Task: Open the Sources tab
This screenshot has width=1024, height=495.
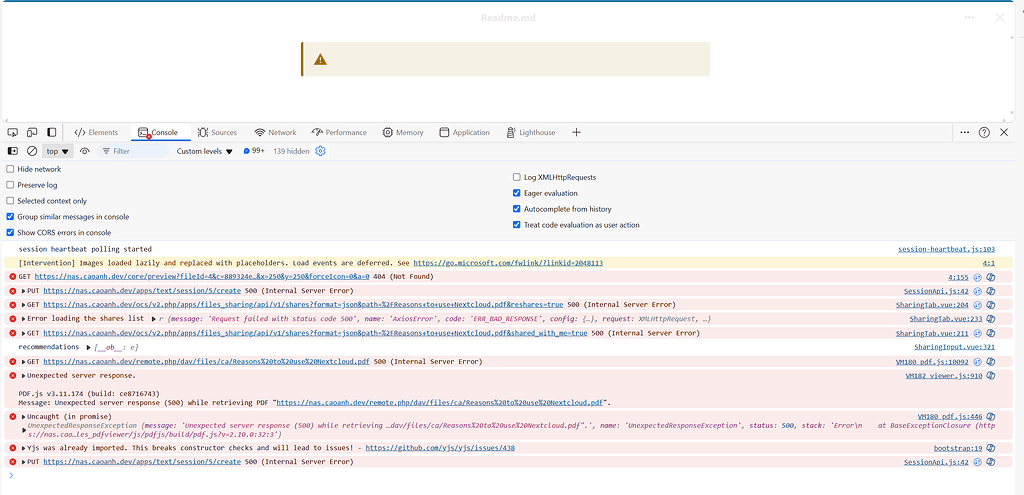Action: click(217, 132)
